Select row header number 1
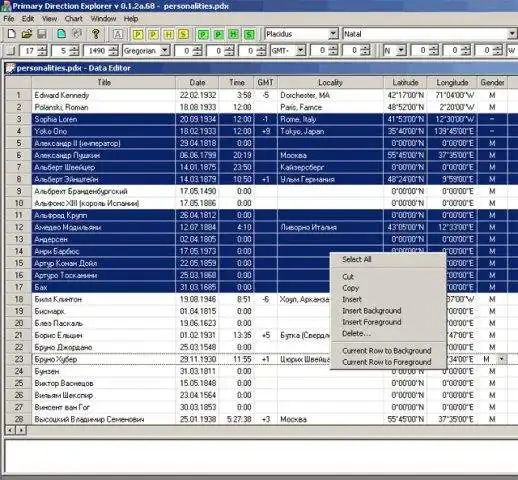This screenshot has height=480, width=518. click(x=19, y=95)
